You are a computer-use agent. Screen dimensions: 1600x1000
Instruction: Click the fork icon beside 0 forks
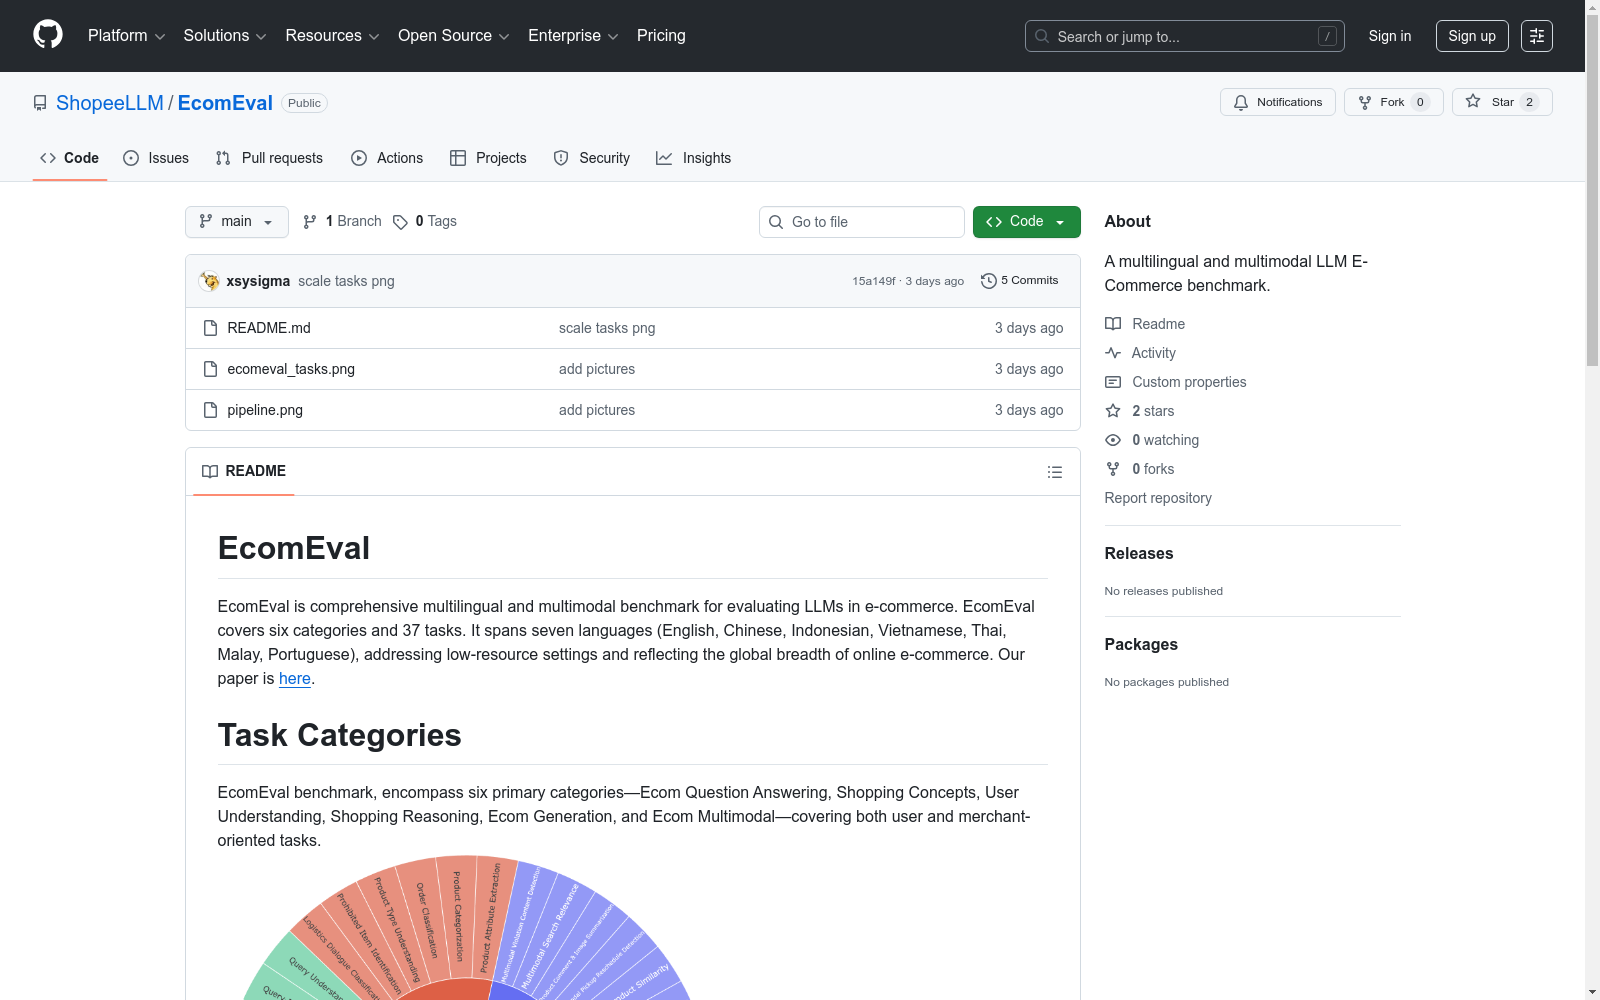(x=1113, y=469)
